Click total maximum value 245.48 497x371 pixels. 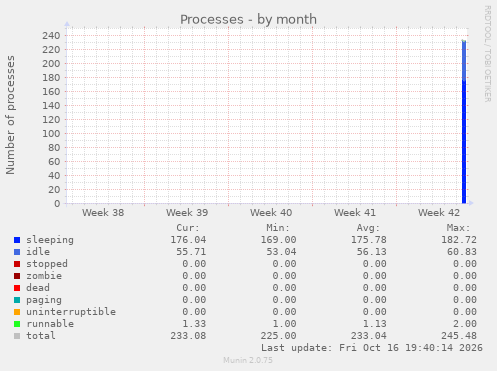pyautogui.click(x=459, y=336)
